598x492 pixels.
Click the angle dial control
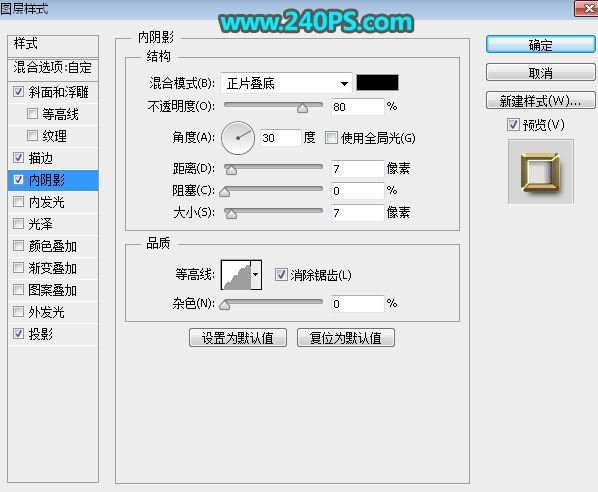click(238, 138)
